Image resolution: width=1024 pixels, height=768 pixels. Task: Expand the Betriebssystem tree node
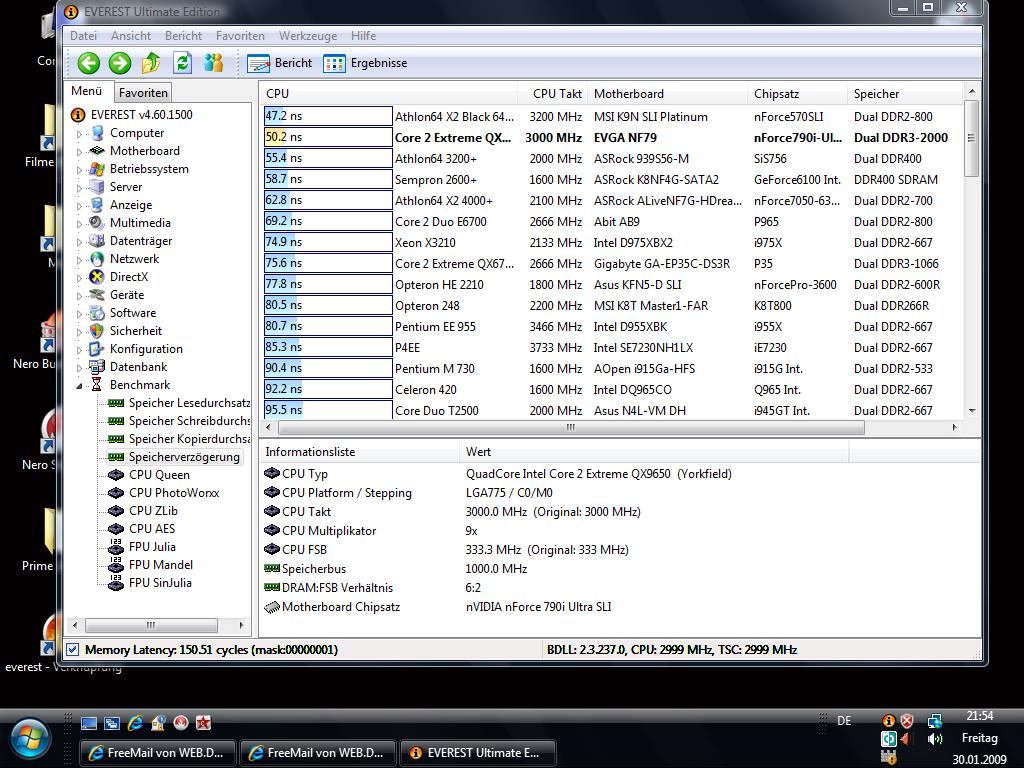point(79,170)
